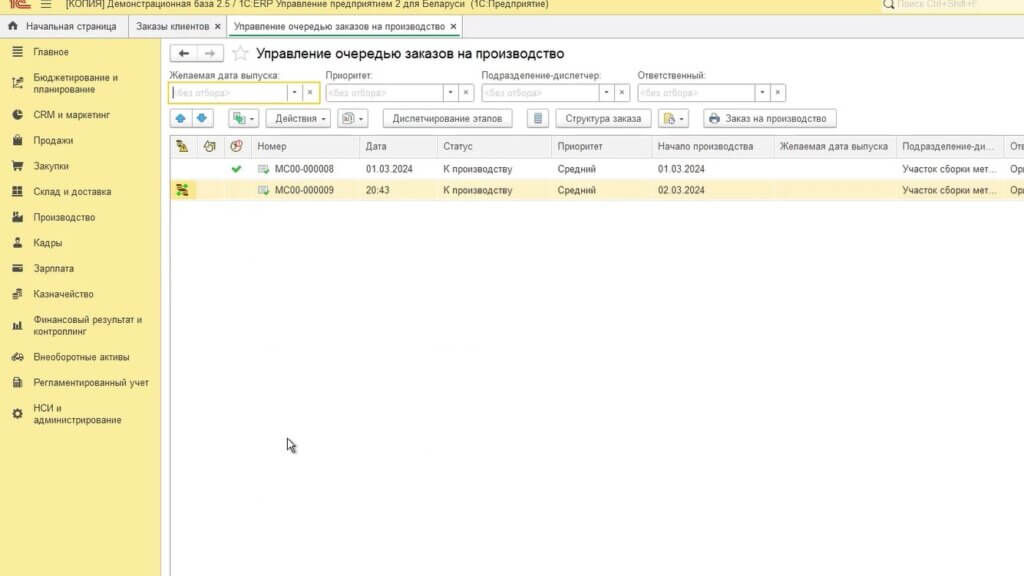The image size is (1024, 576).
Task: Switch to the Начальная страница tab
Action: [x=70, y=26]
